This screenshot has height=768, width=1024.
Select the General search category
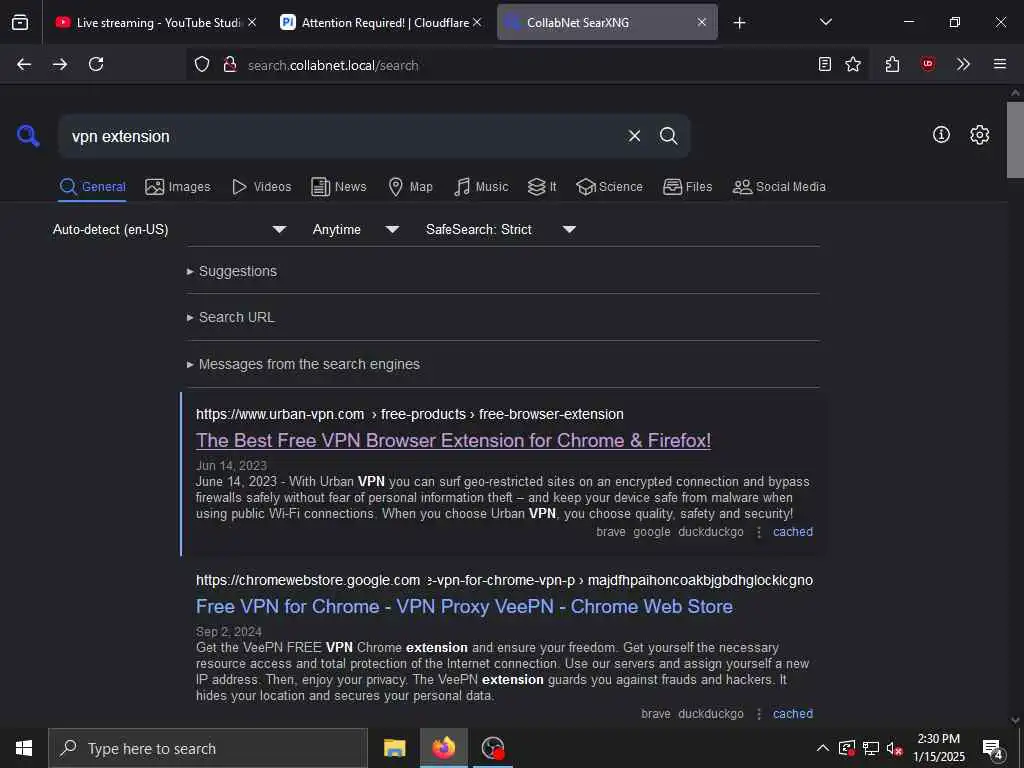(x=92, y=187)
